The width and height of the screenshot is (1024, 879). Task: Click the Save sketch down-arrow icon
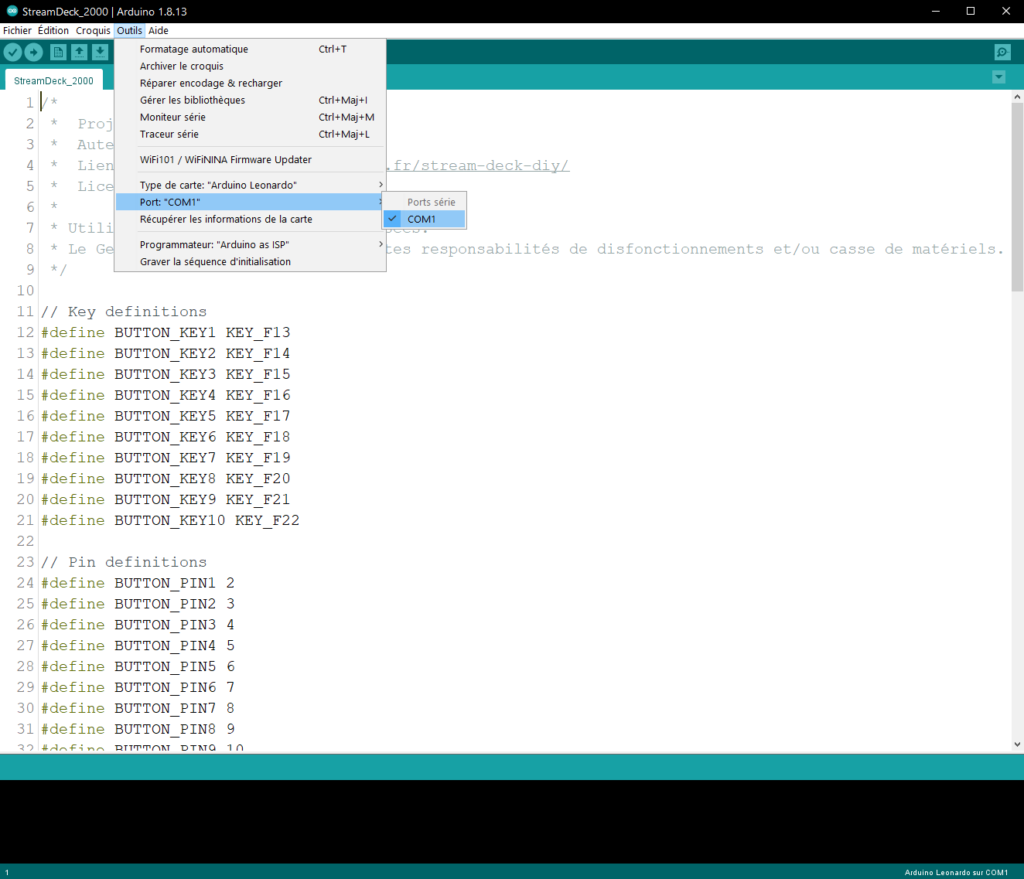100,52
